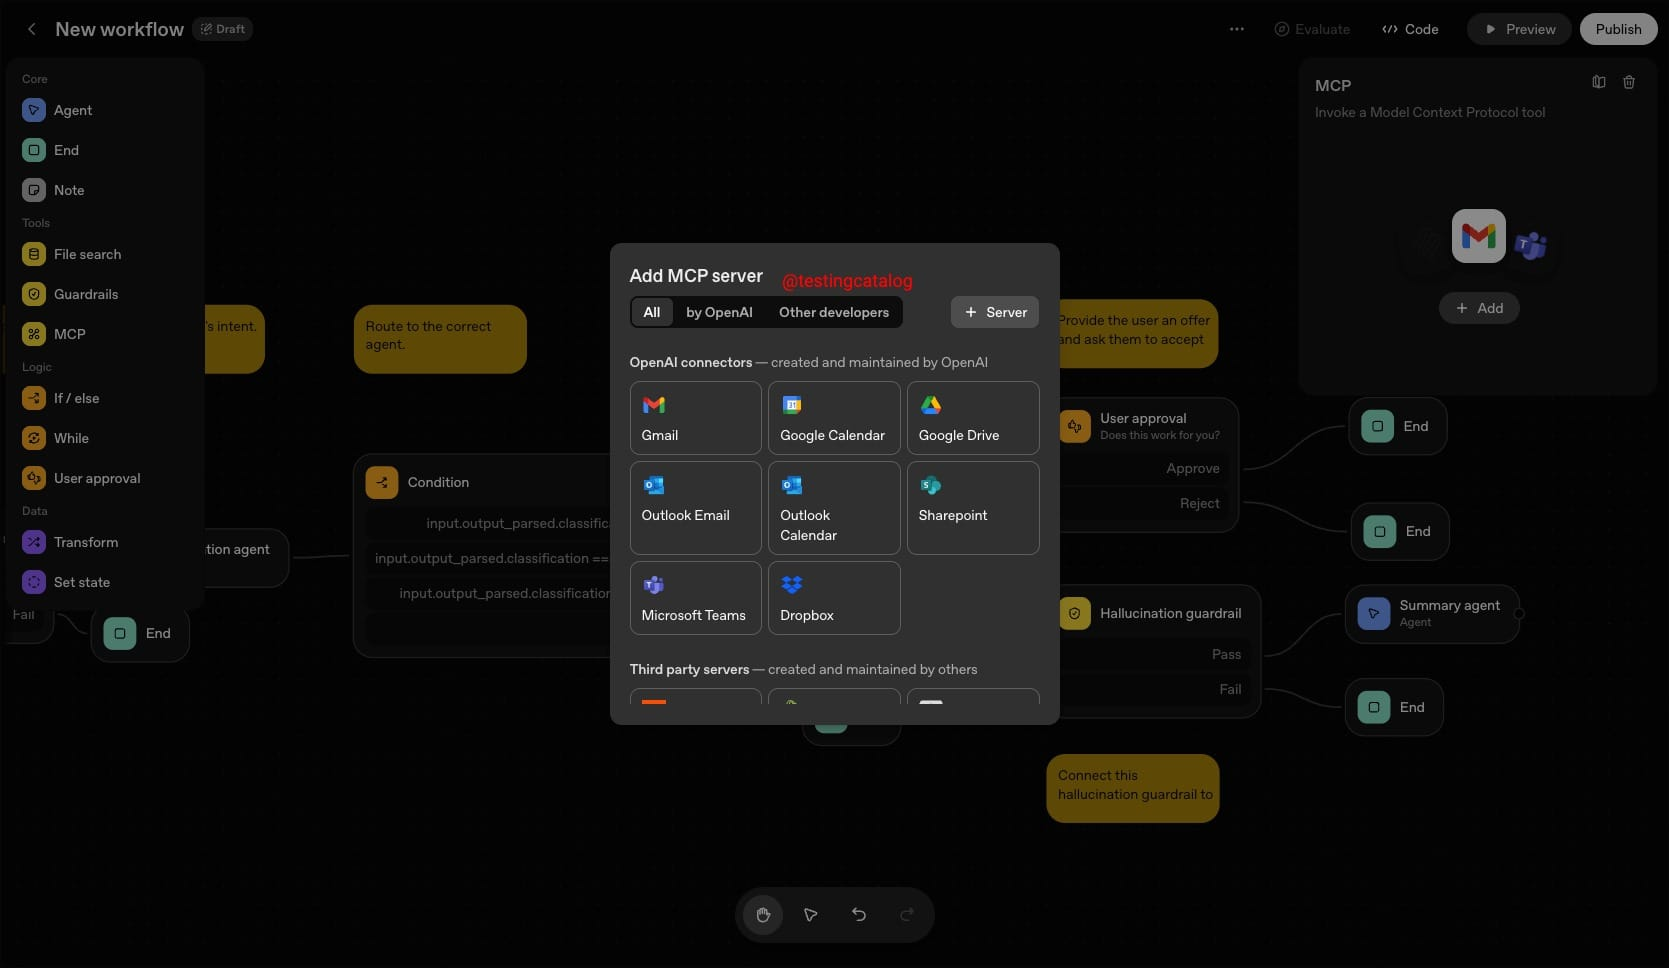Switch to the hand pan tool

(763, 915)
